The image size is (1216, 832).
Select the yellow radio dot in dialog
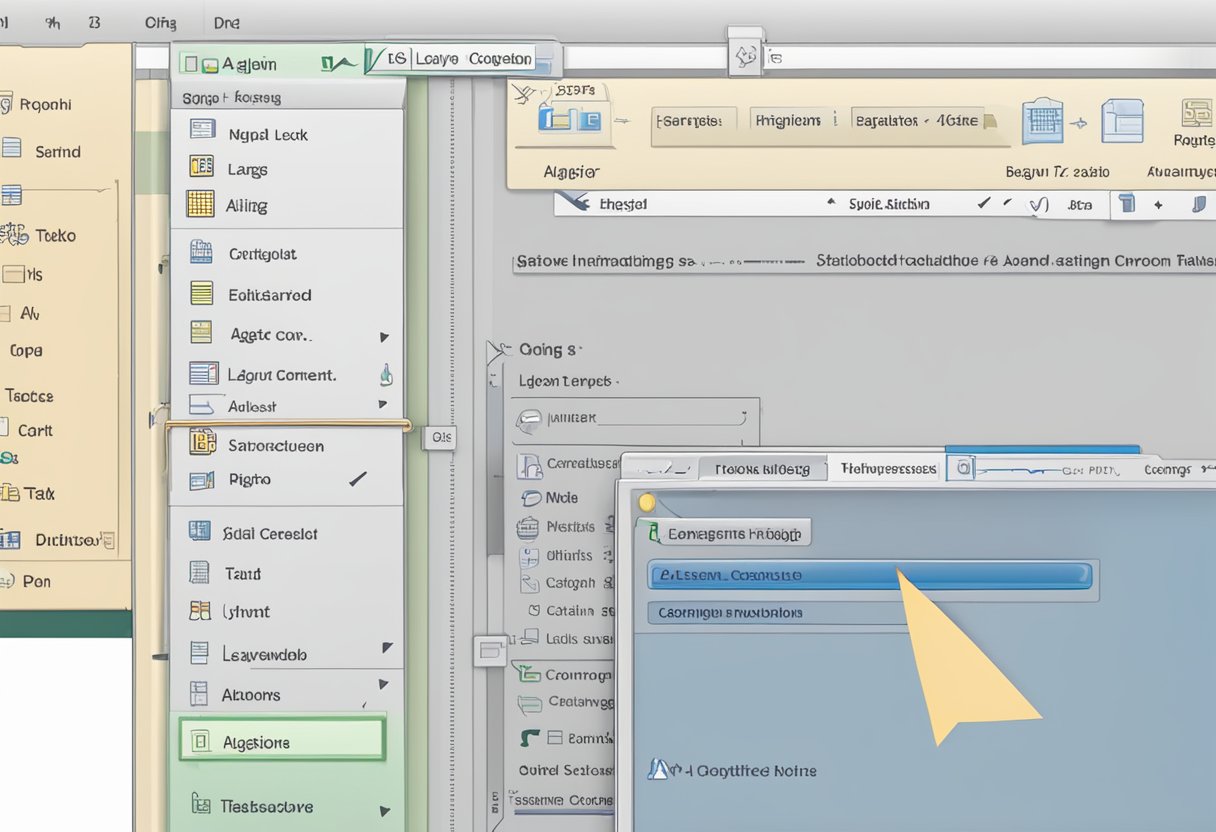click(646, 503)
